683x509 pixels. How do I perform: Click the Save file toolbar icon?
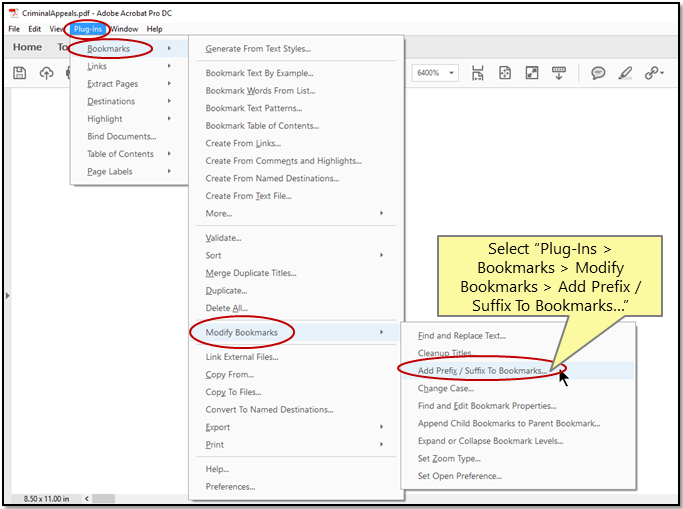tap(20, 73)
